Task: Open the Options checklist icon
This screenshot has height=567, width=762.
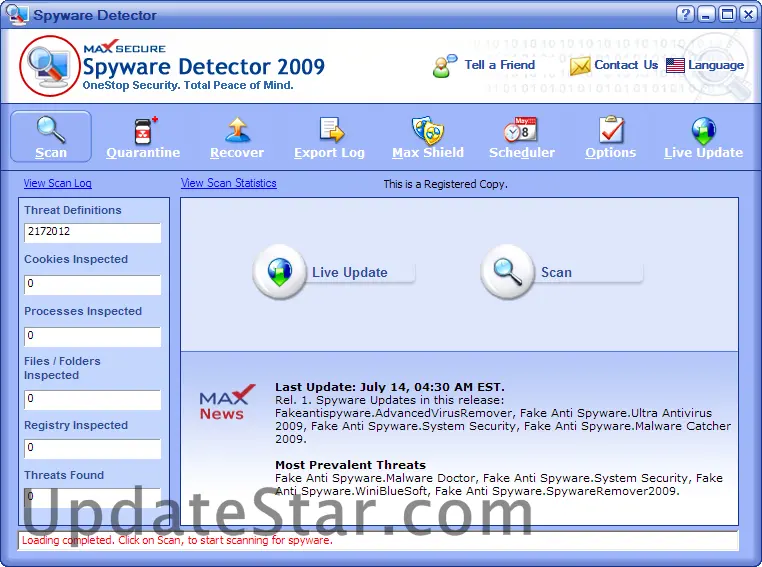Action: click(611, 129)
